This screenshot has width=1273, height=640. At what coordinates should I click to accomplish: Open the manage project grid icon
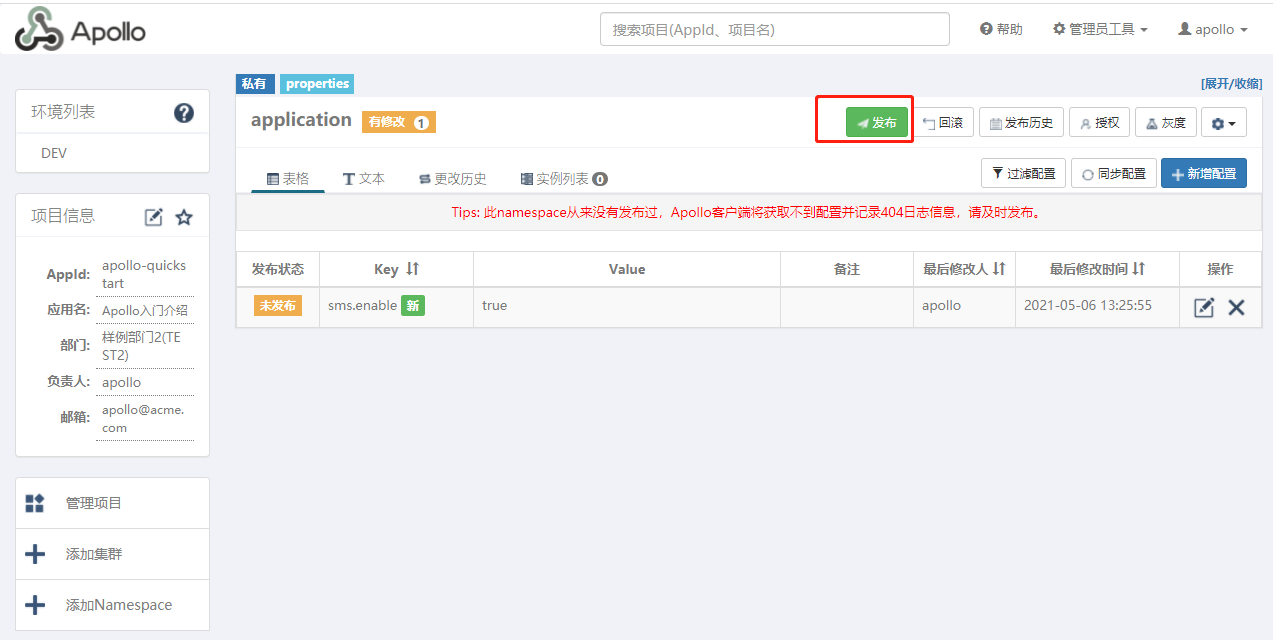coord(35,503)
